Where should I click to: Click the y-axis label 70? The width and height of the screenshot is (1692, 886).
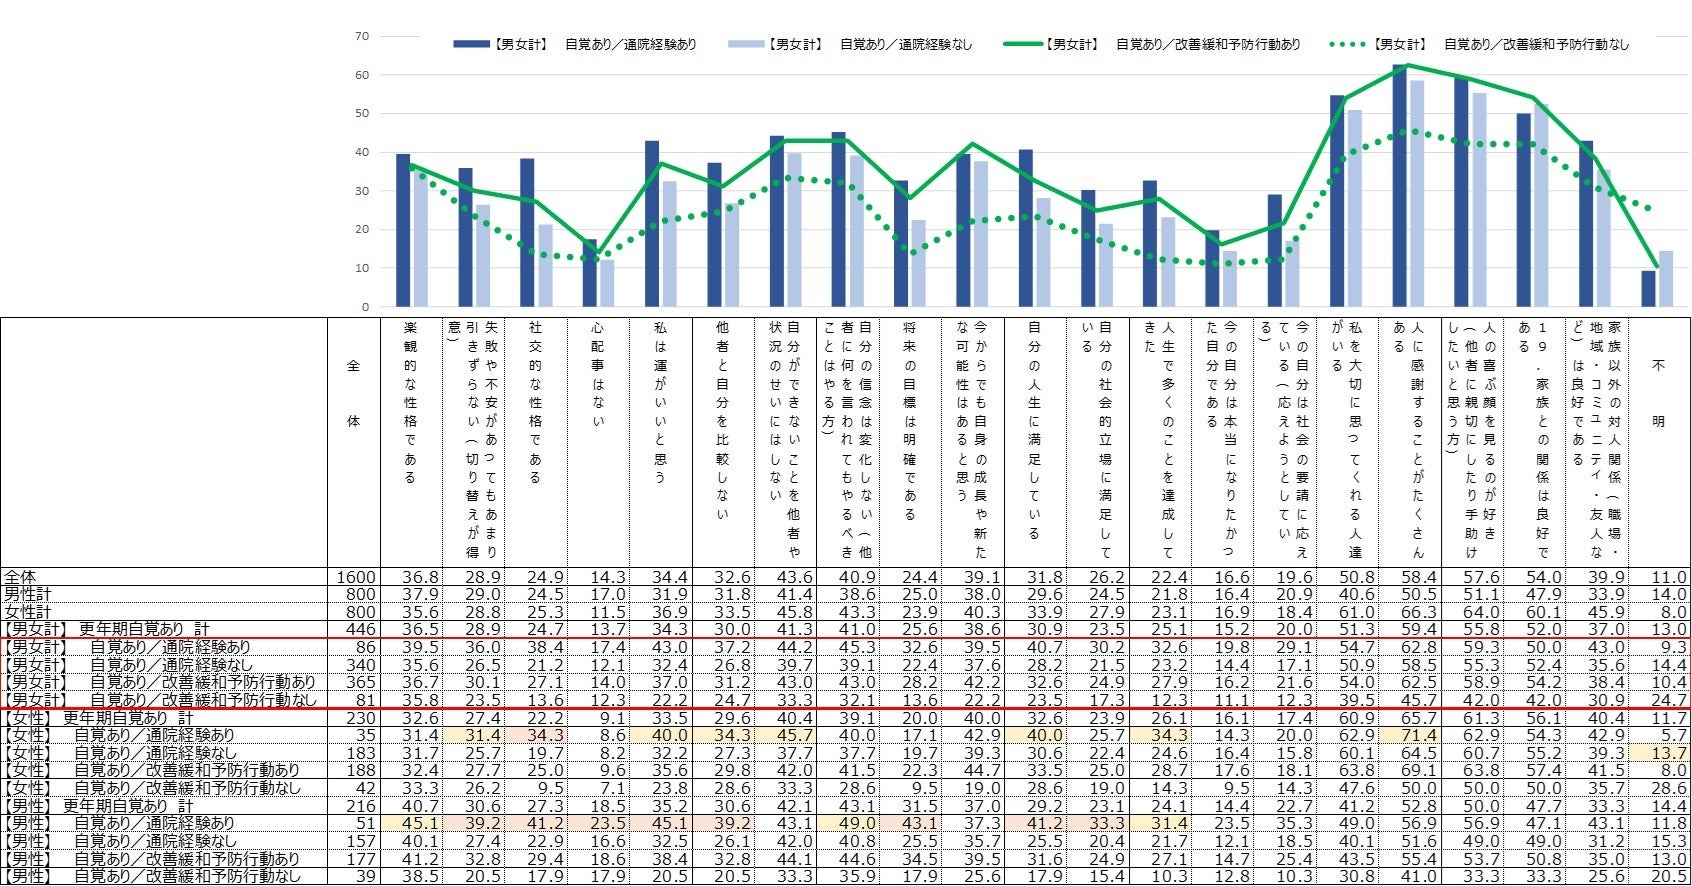coord(362,36)
